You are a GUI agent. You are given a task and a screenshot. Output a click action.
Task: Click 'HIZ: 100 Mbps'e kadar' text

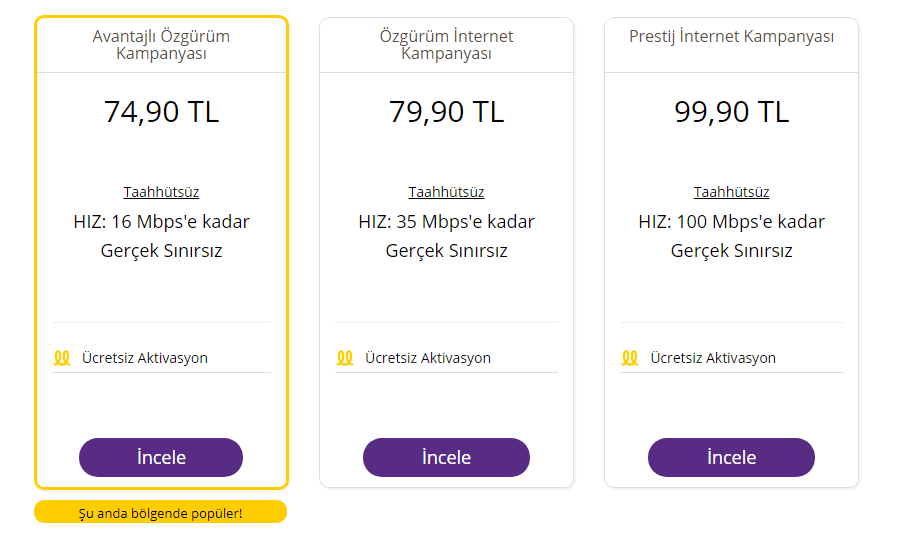(731, 222)
